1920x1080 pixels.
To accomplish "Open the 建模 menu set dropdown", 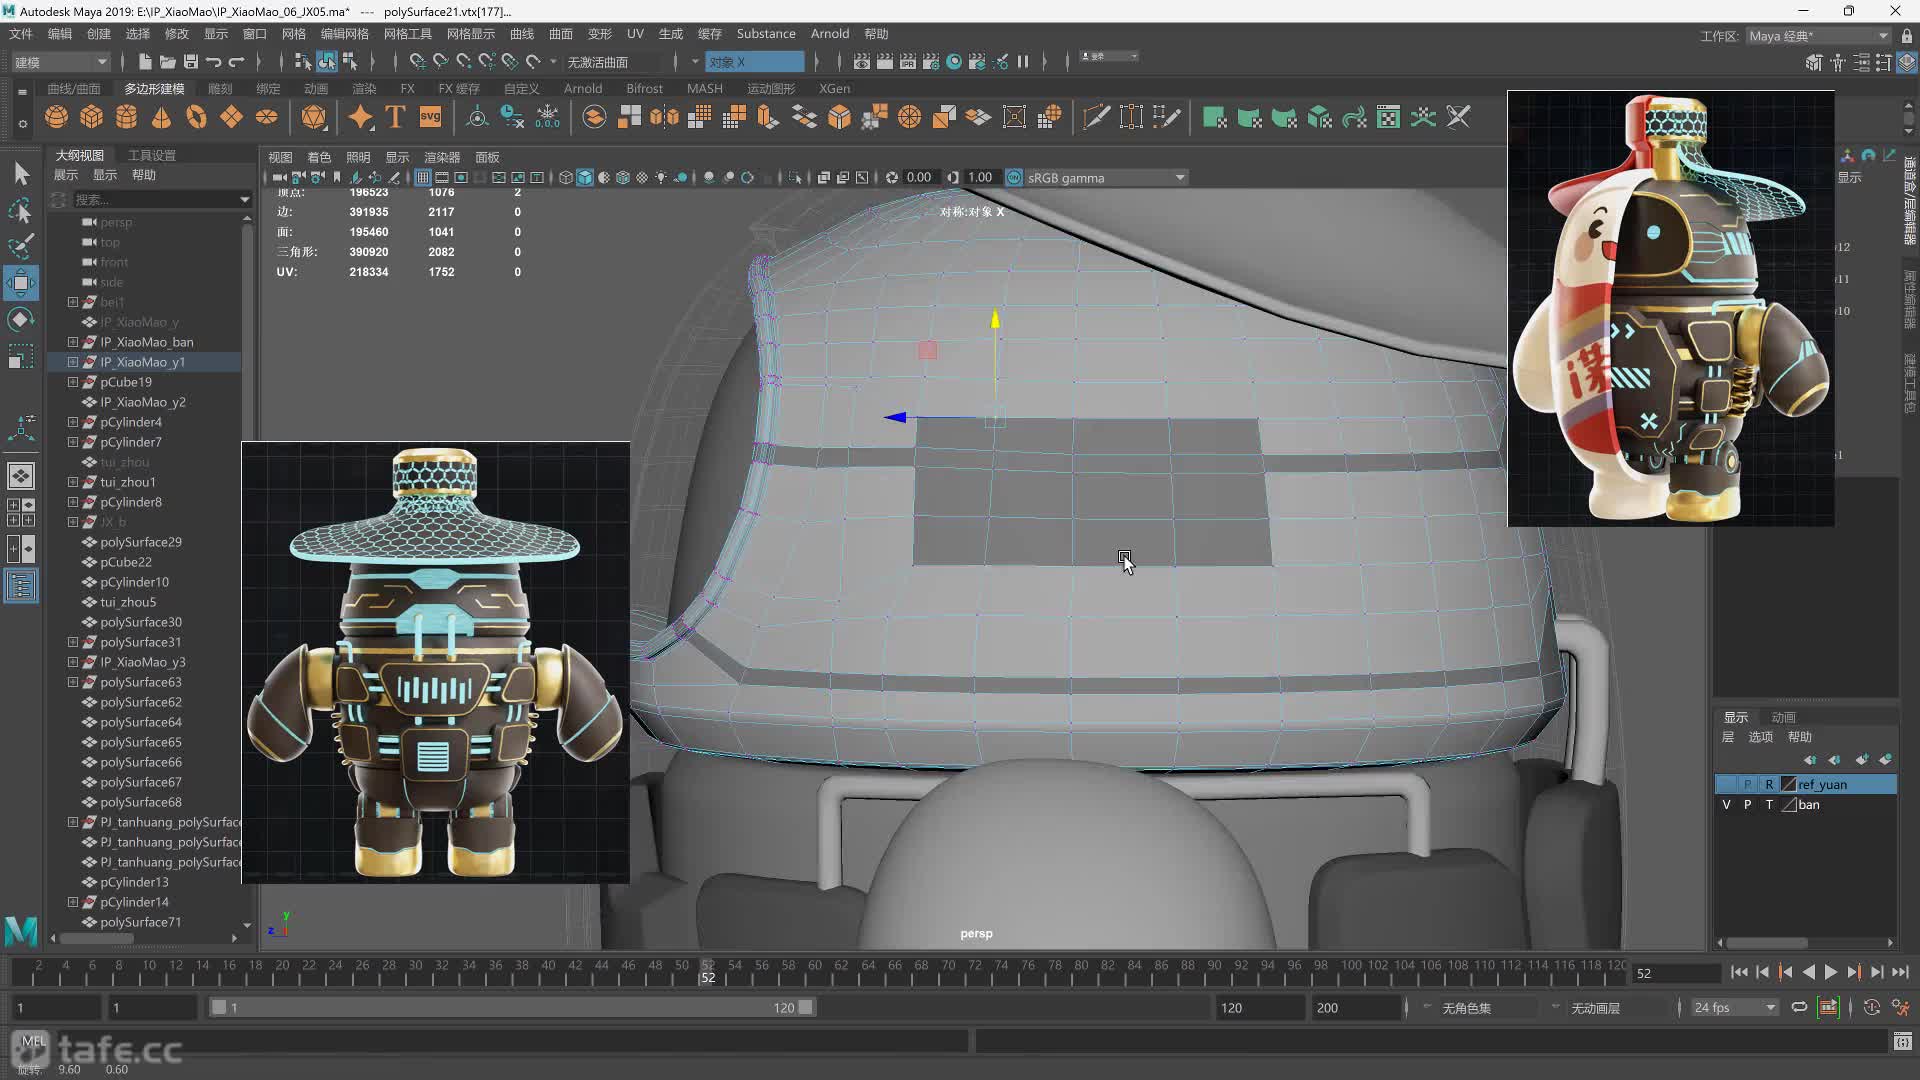I will pyautogui.click(x=60, y=62).
